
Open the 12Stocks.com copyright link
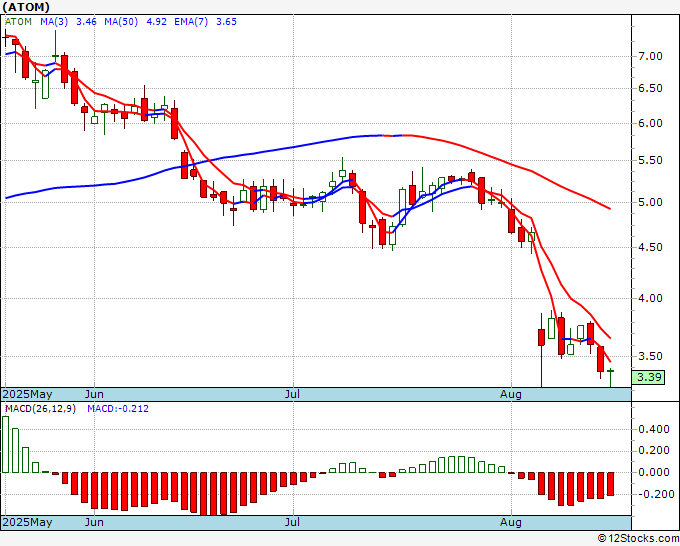tap(638, 538)
